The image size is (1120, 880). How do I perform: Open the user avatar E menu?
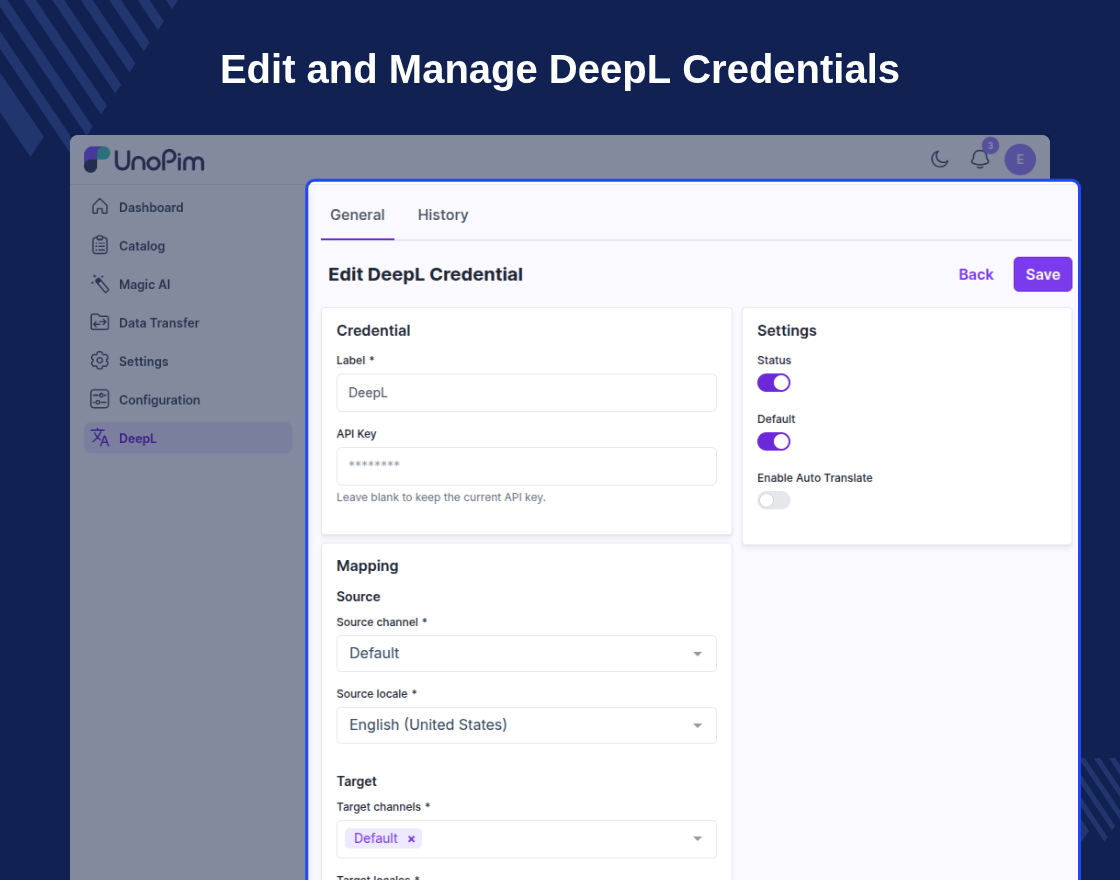[1020, 159]
